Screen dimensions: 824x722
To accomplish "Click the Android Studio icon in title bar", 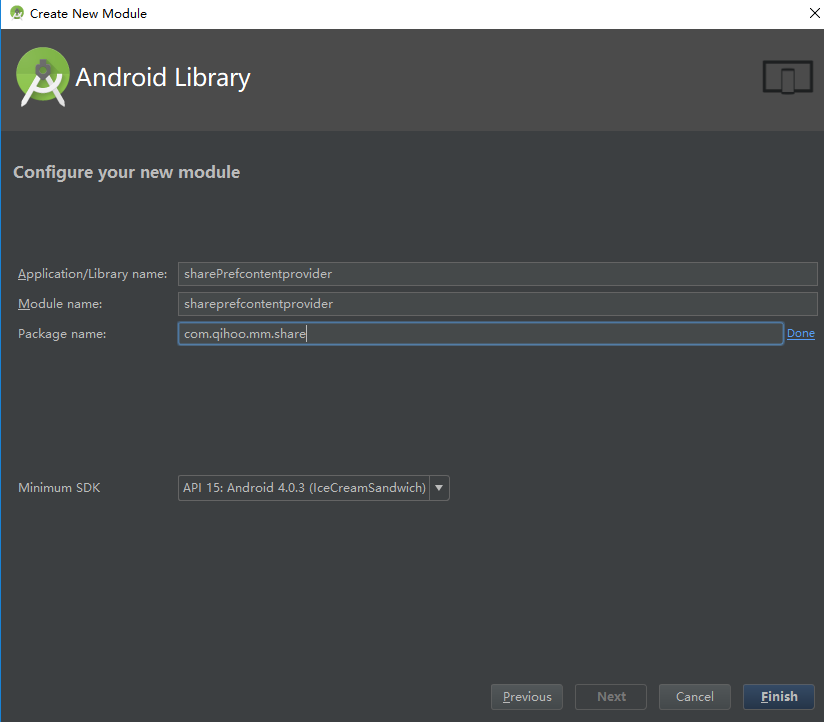I will 17,13.
